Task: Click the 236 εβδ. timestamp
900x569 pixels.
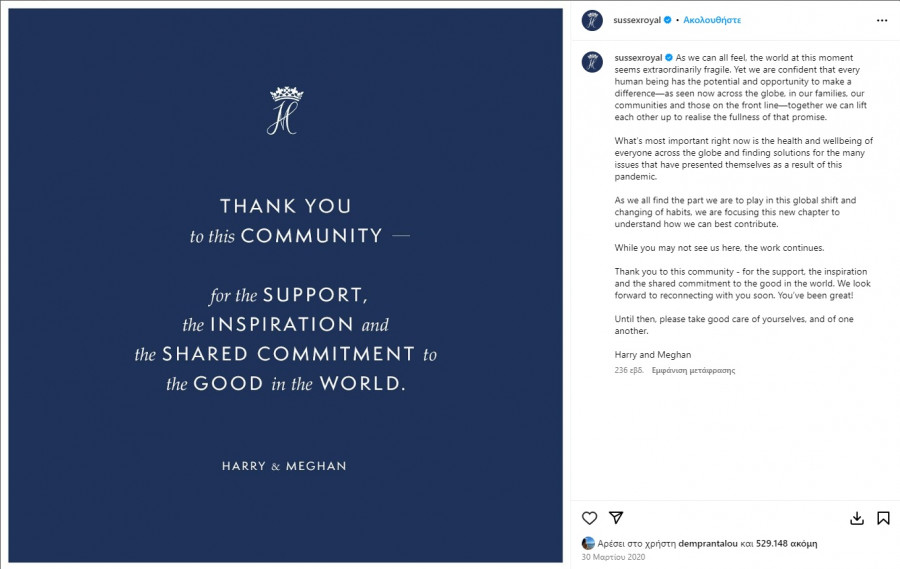Action: (628, 370)
